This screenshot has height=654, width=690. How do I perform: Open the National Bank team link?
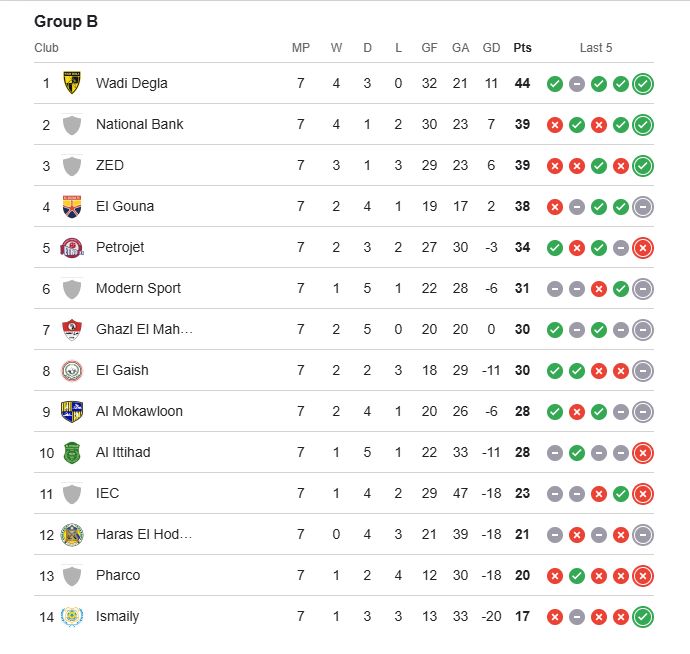[139, 124]
